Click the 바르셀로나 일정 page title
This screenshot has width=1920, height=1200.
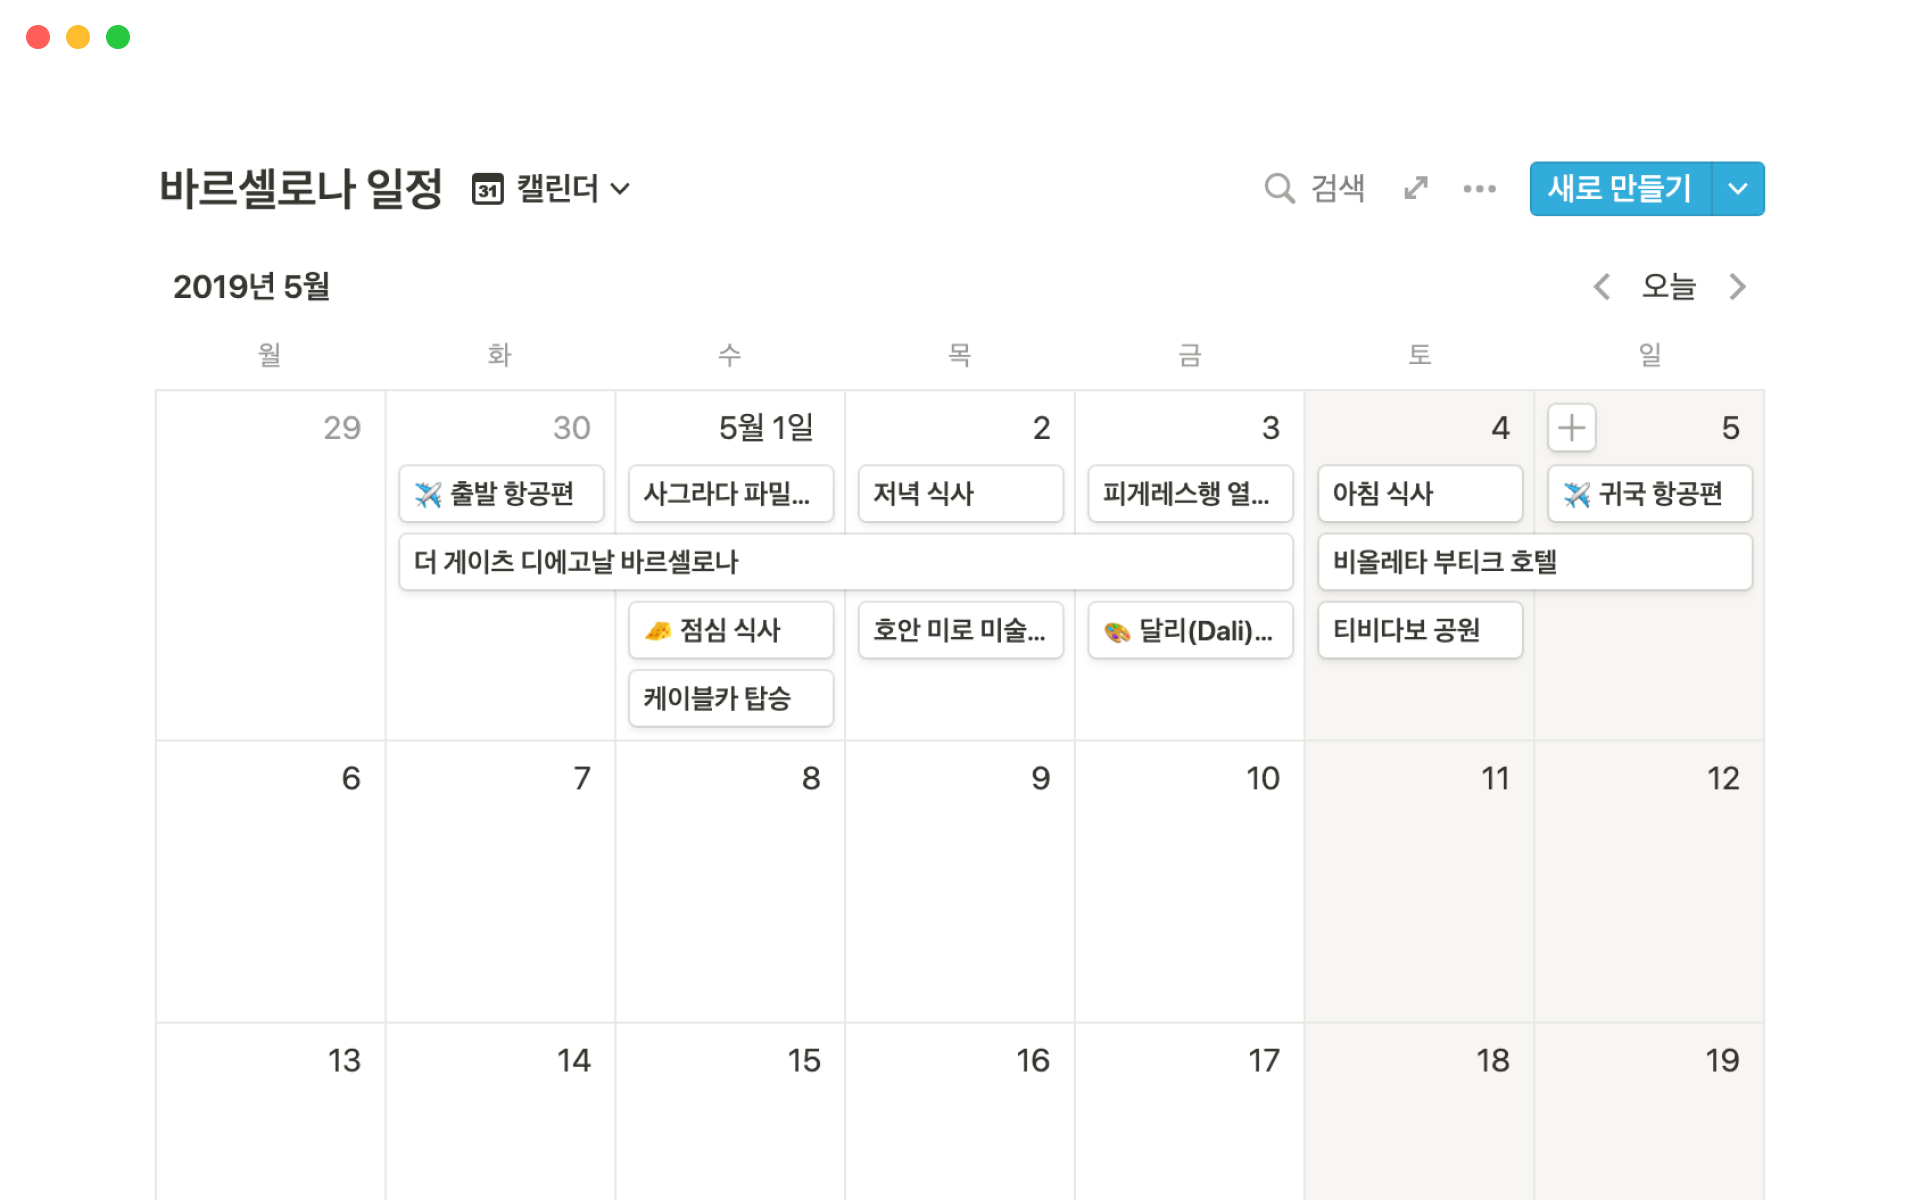pyautogui.click(x=301, y=188)
